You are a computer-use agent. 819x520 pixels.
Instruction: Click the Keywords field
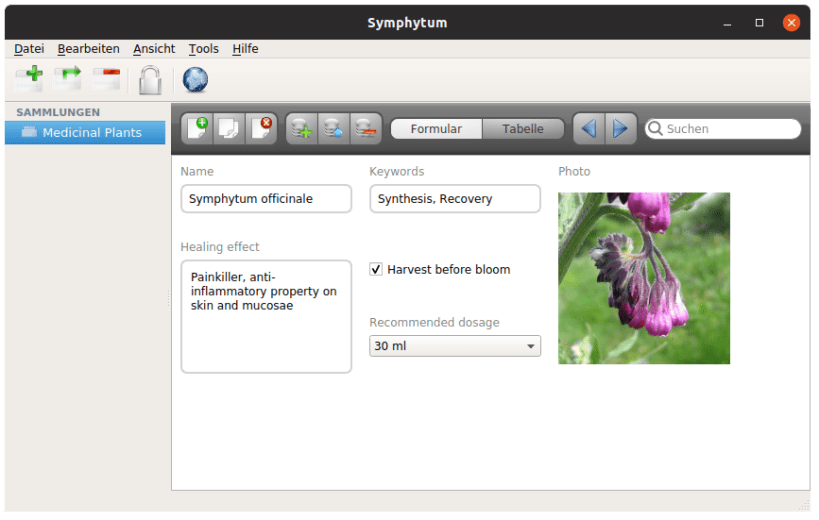[455, 199]
